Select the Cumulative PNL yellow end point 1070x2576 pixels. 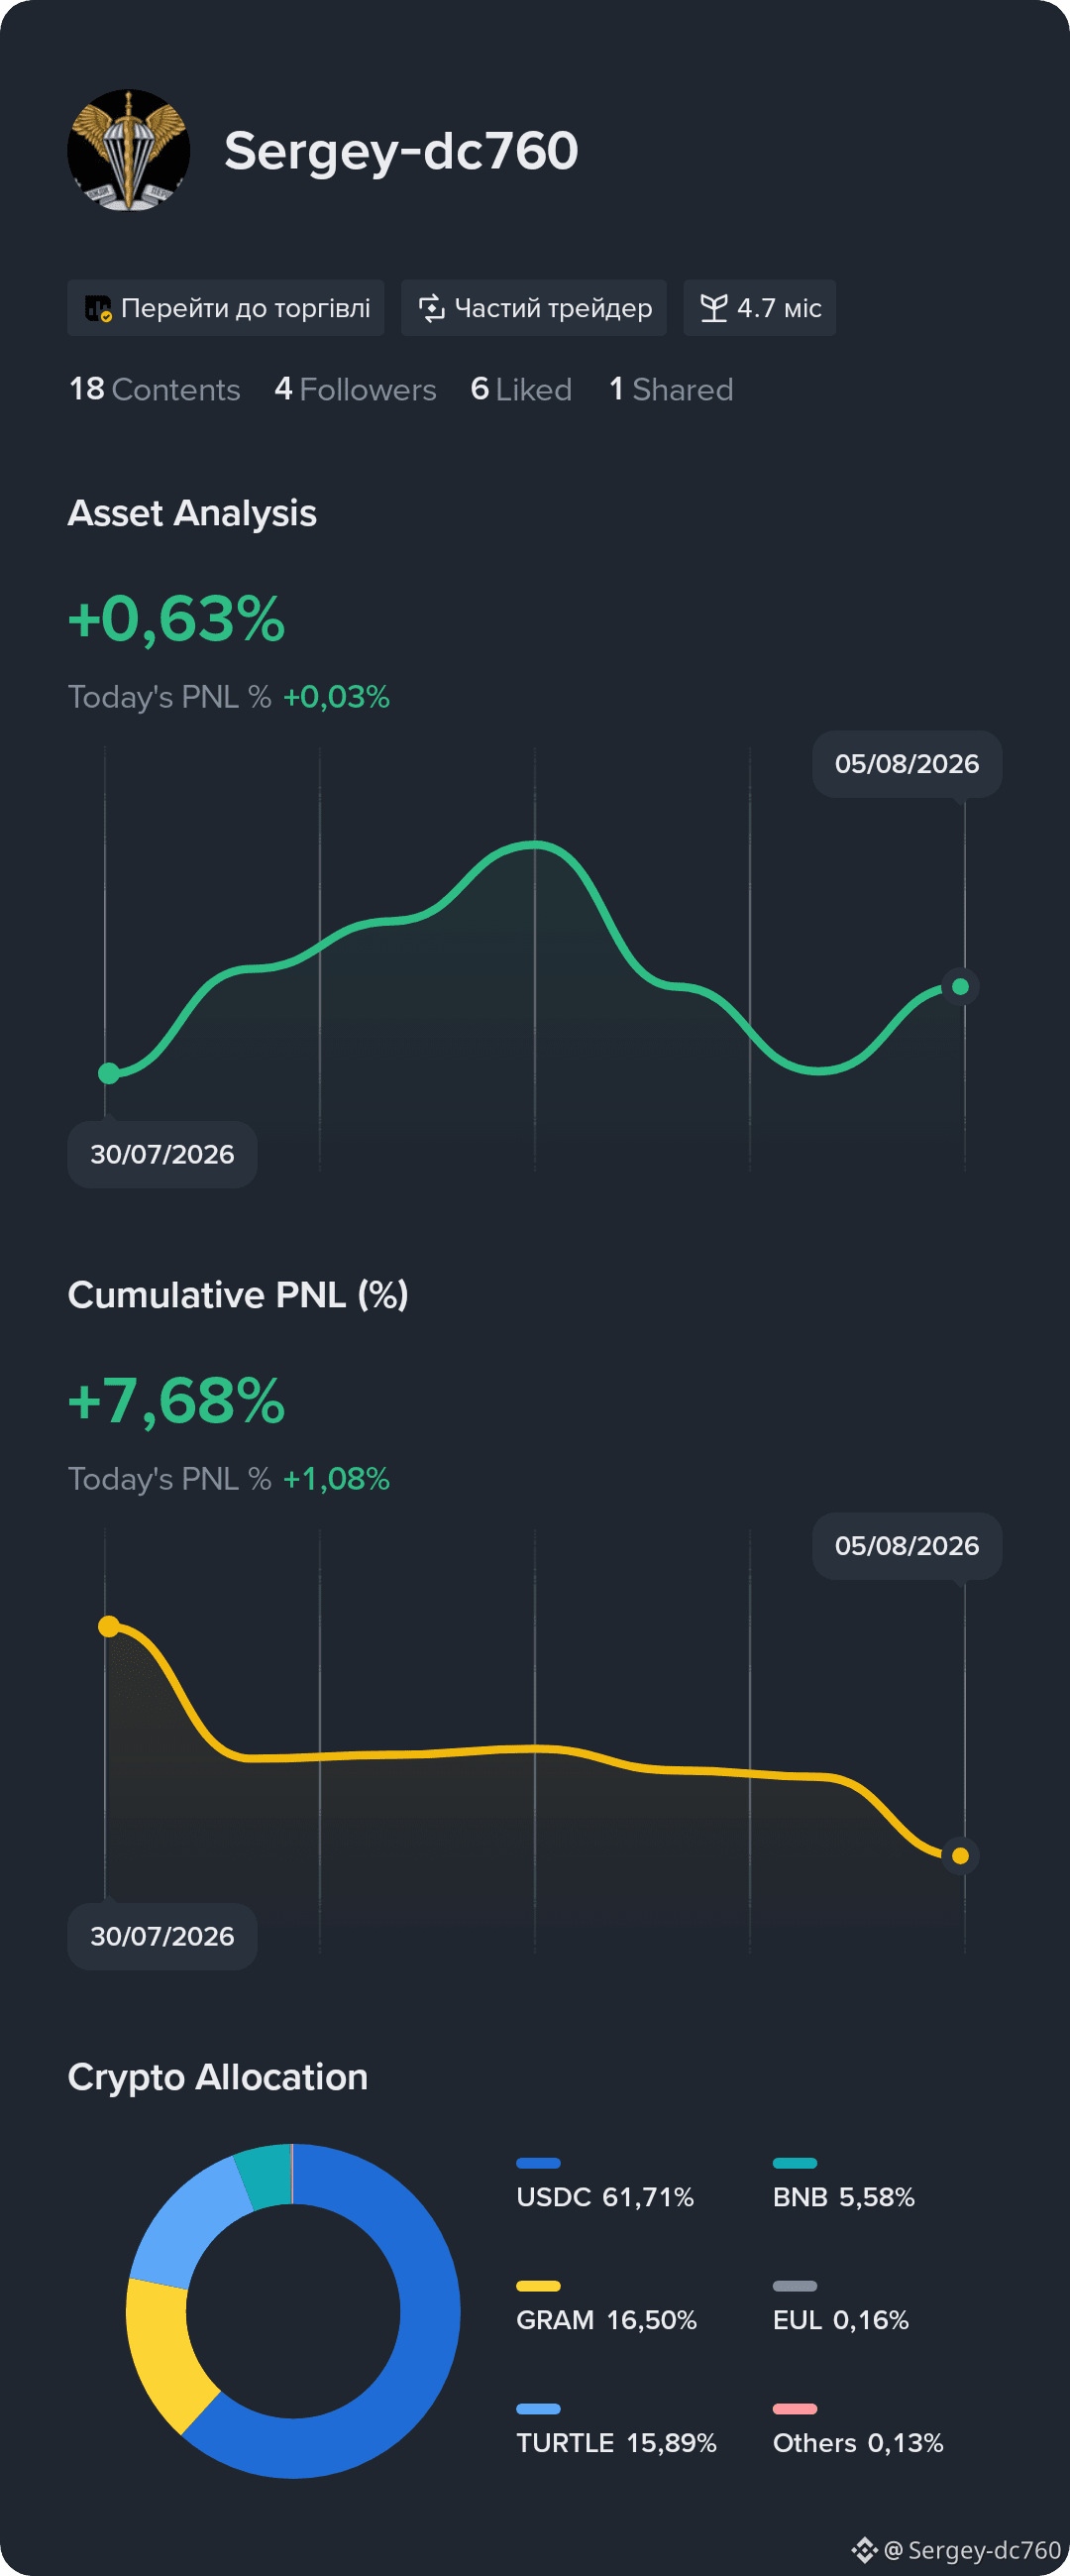[960, 1856]
